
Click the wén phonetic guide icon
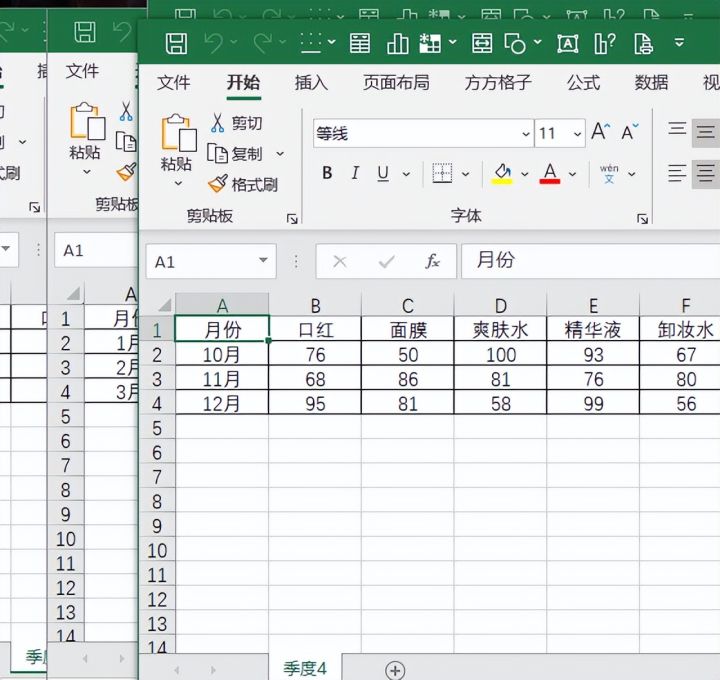click(609, 174)
